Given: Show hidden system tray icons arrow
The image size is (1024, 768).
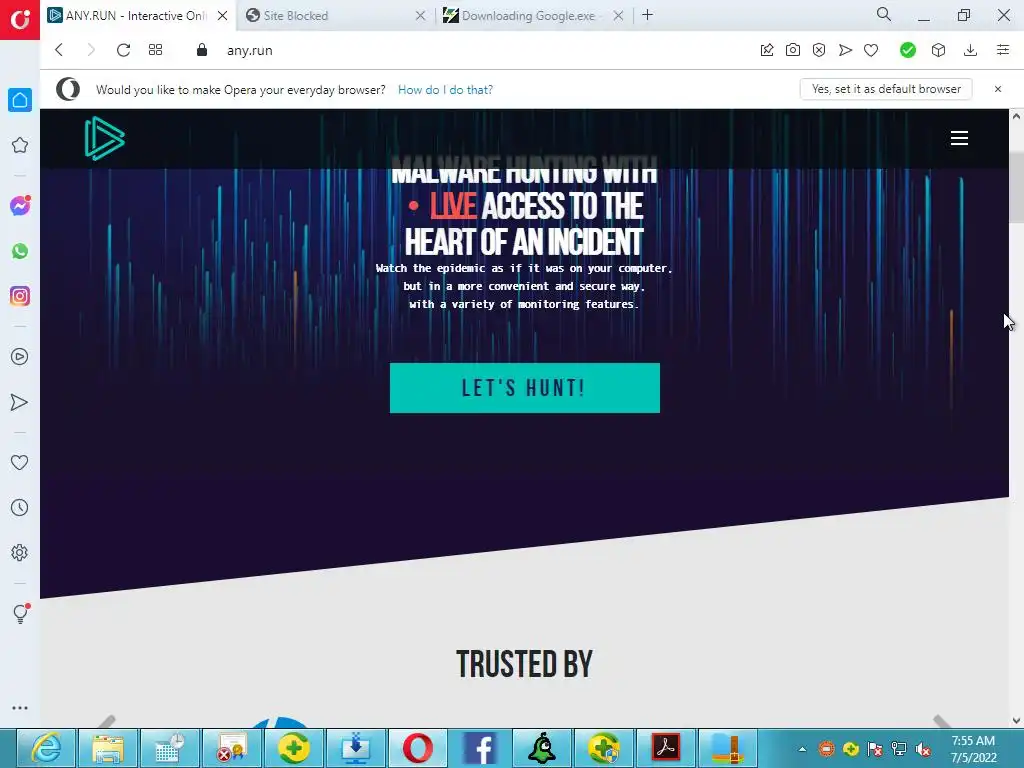Looking at the screenshot, I should [x=802, y=749].
